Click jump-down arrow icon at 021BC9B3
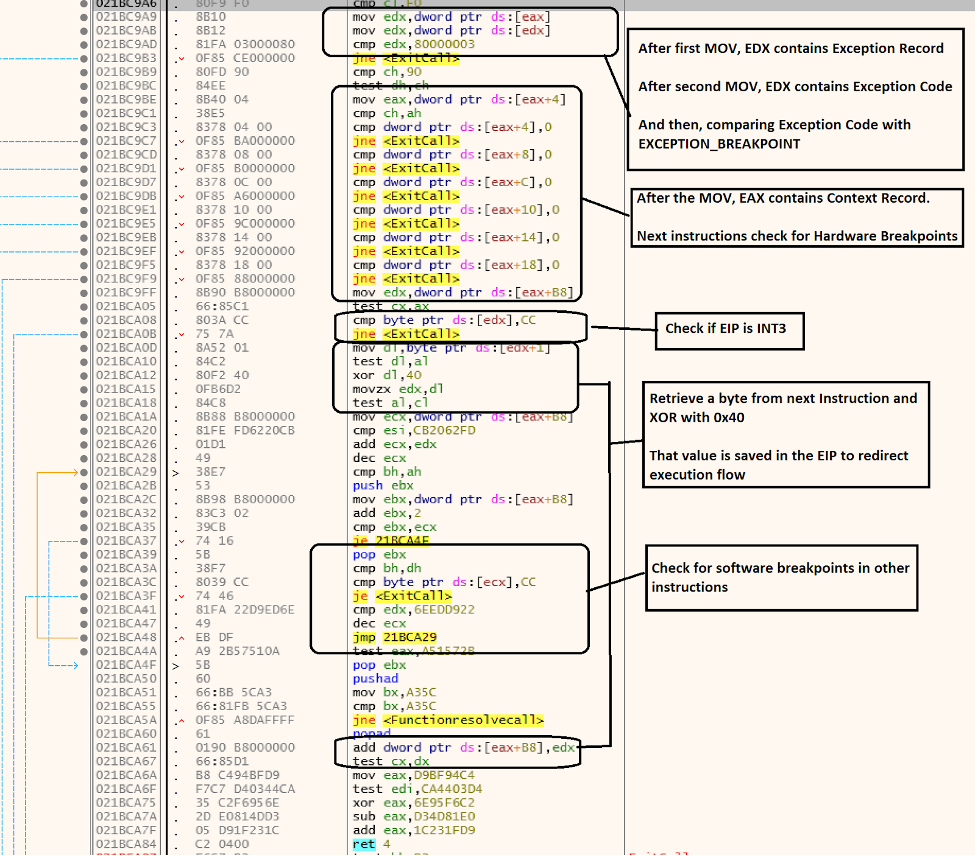977x856 pixels. (x=181, y=59)
